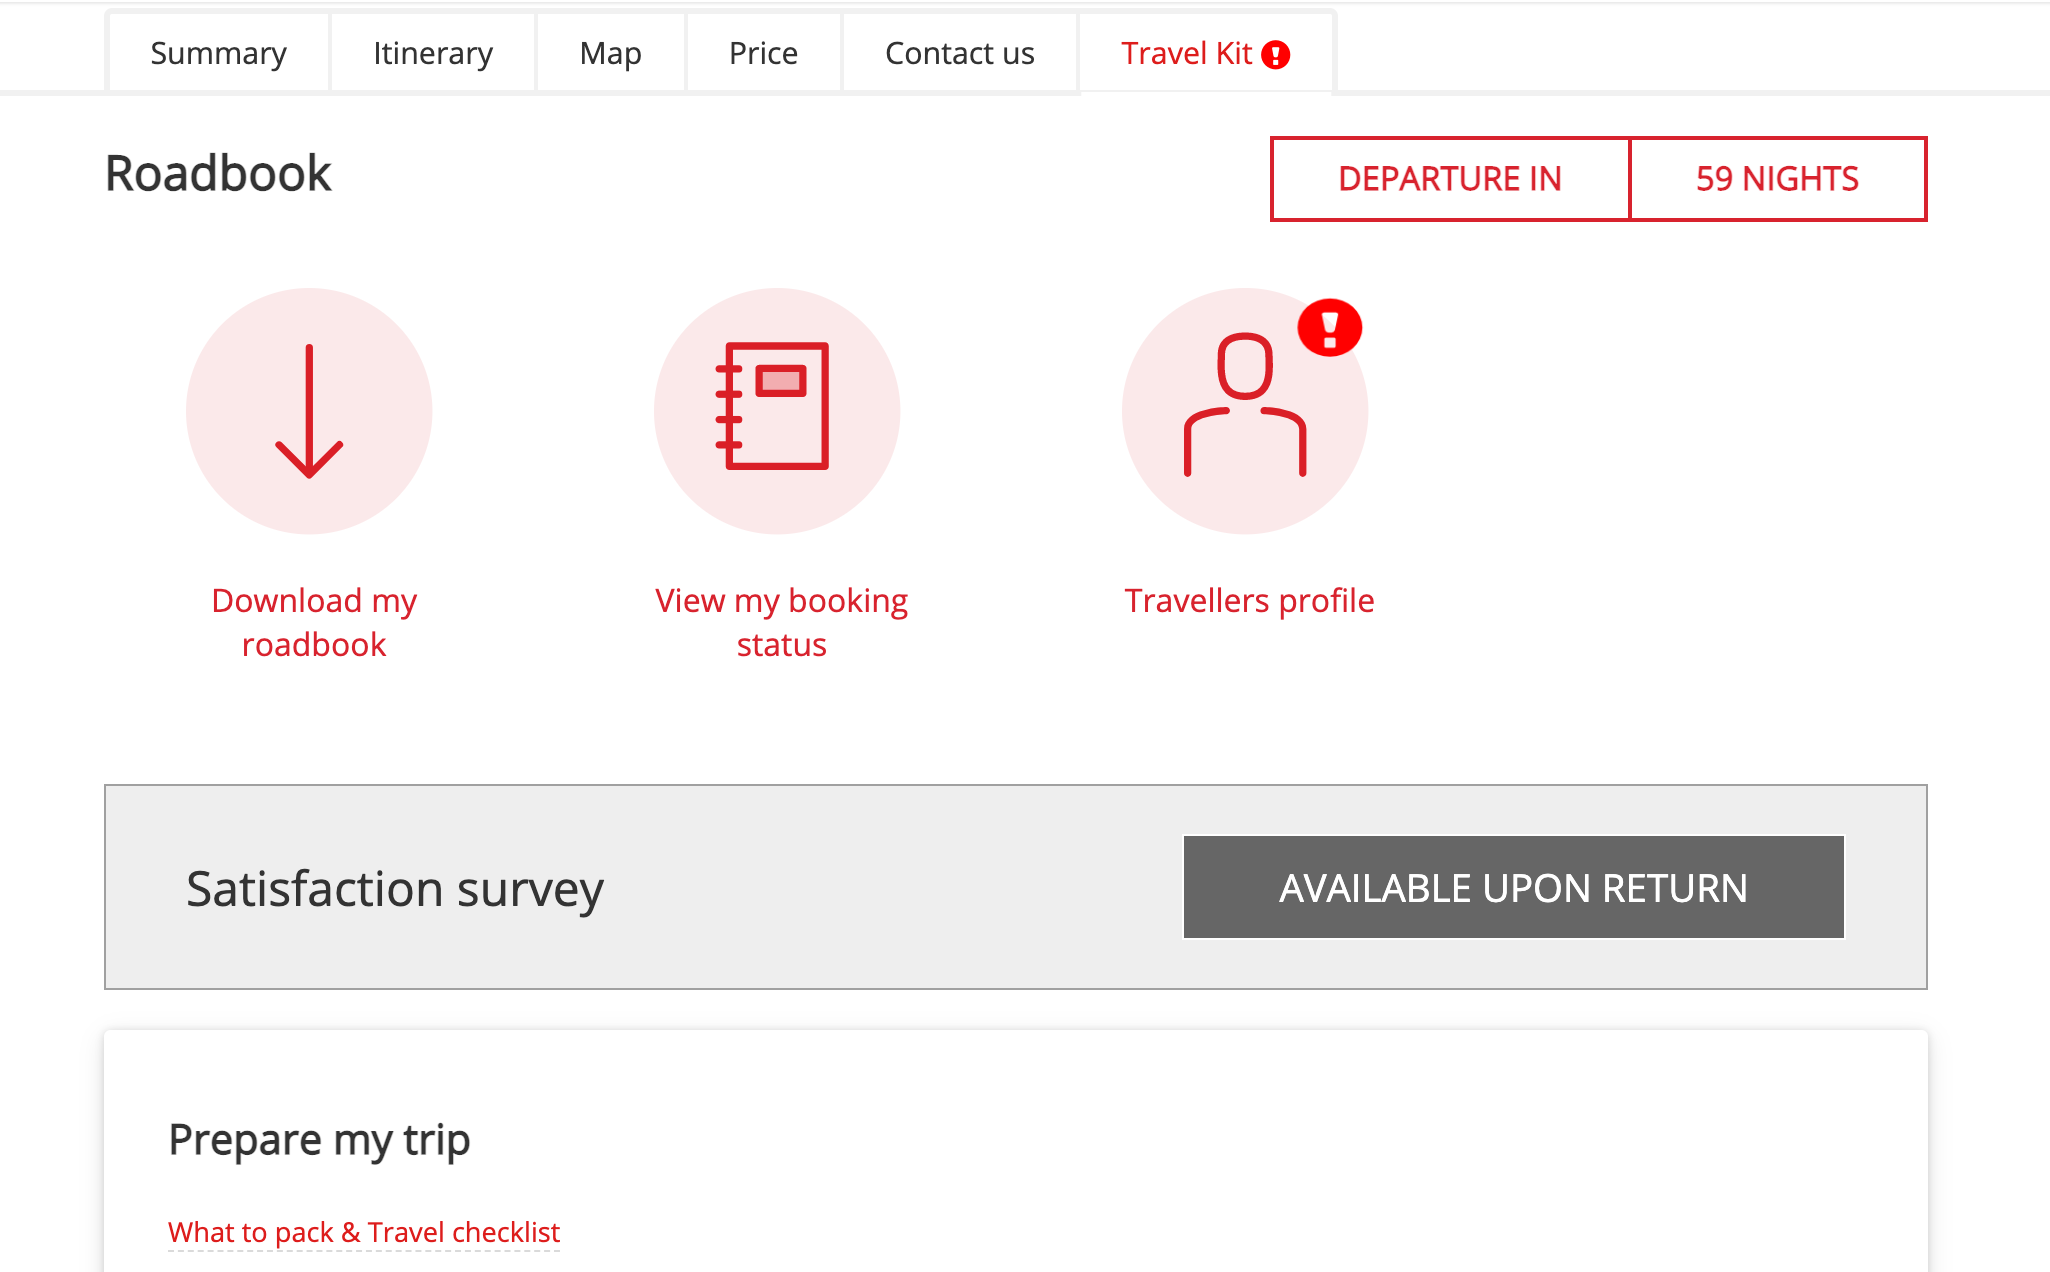
Task: Click the Satisfaction survey heading
Action: coord(395,889)
